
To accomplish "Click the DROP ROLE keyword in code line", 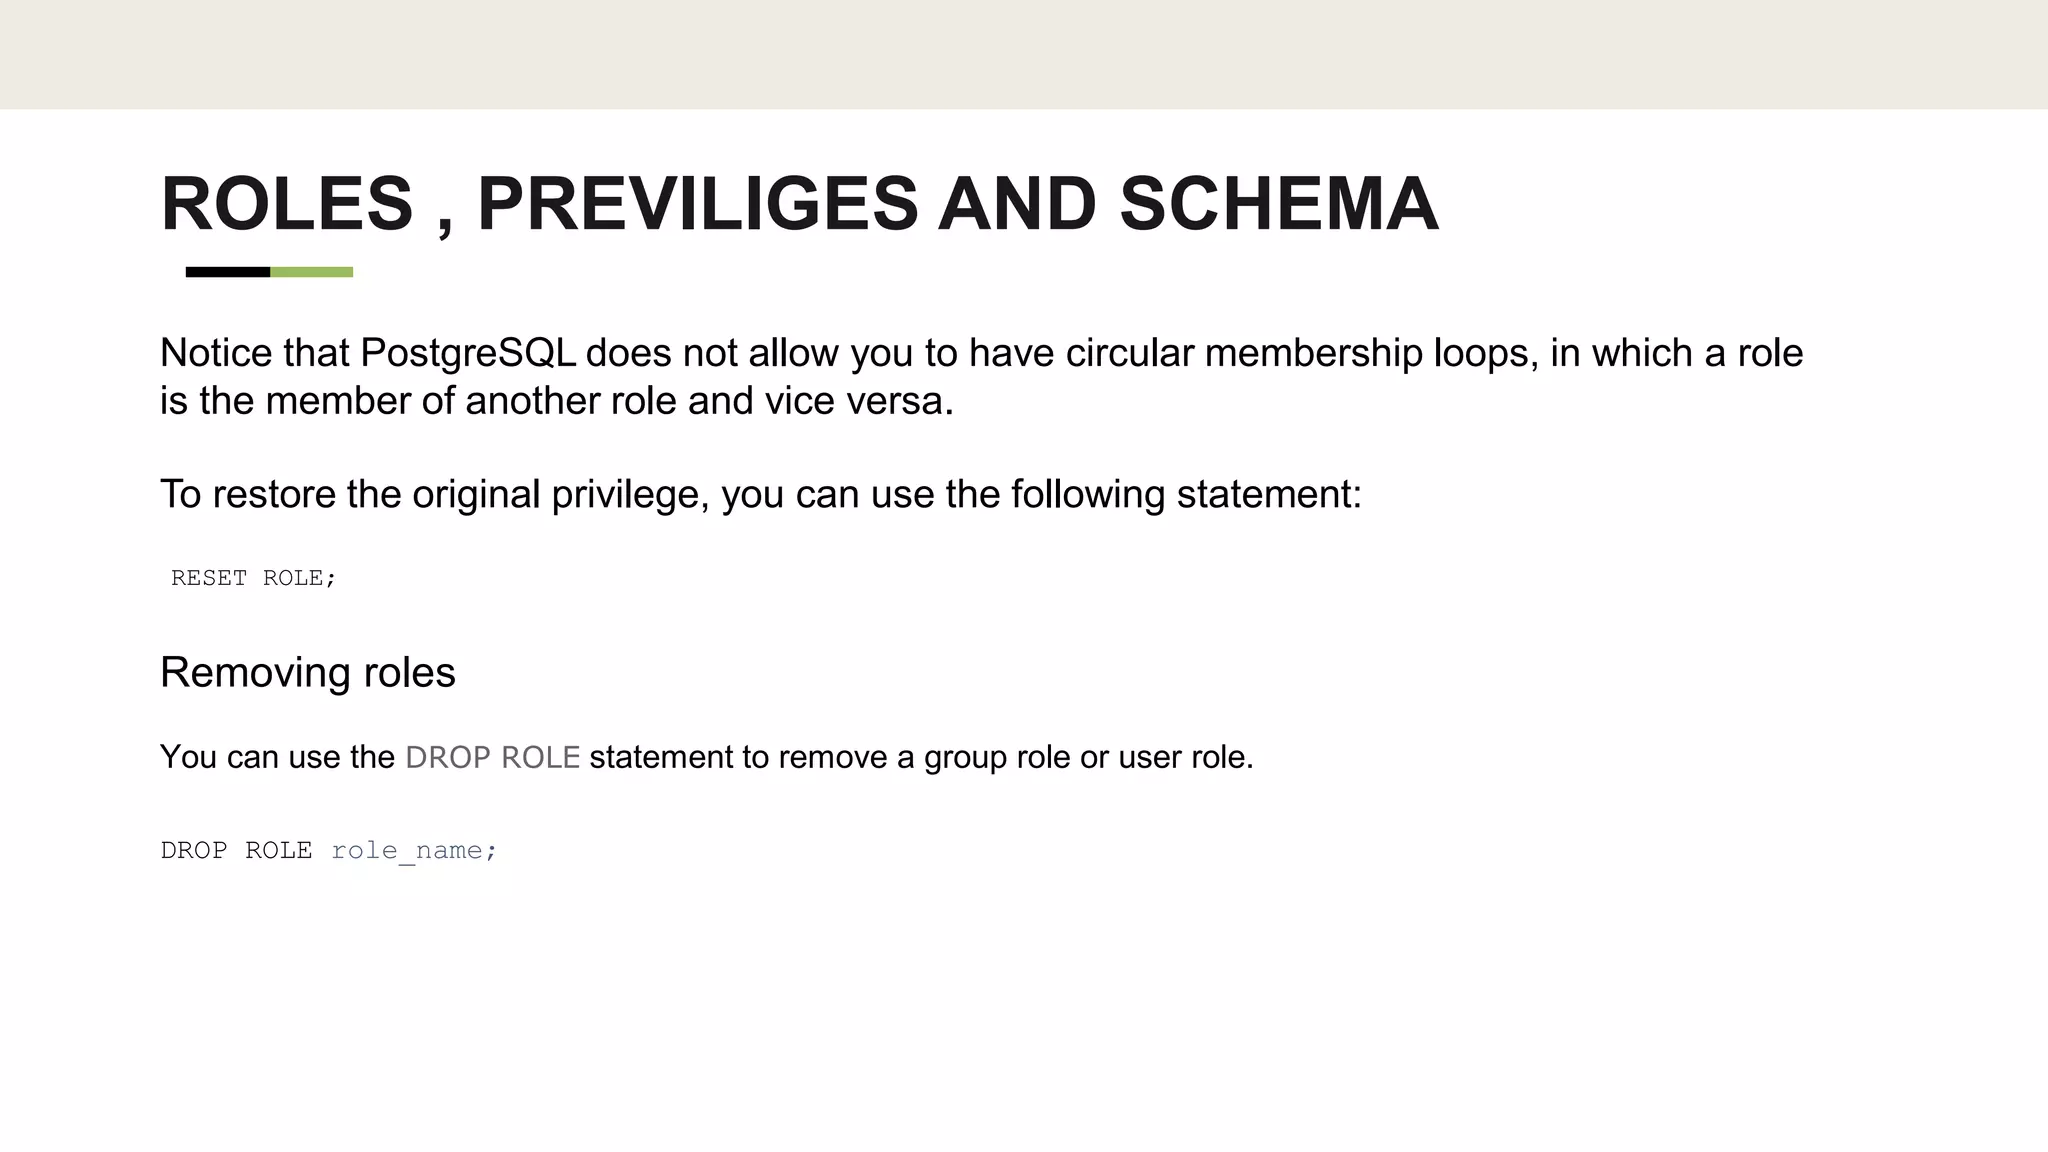I will [x=236, y=850].
